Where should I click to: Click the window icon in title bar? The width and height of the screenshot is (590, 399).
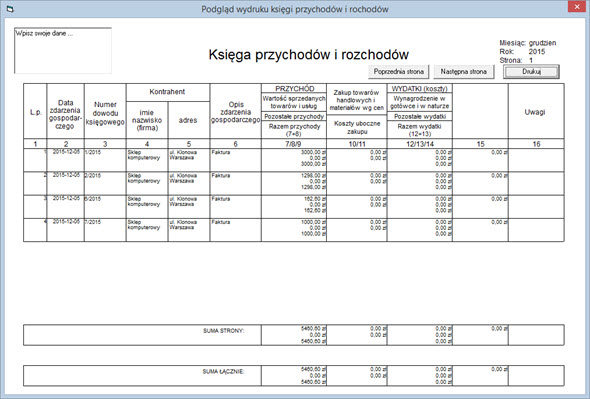coord(10,9)
